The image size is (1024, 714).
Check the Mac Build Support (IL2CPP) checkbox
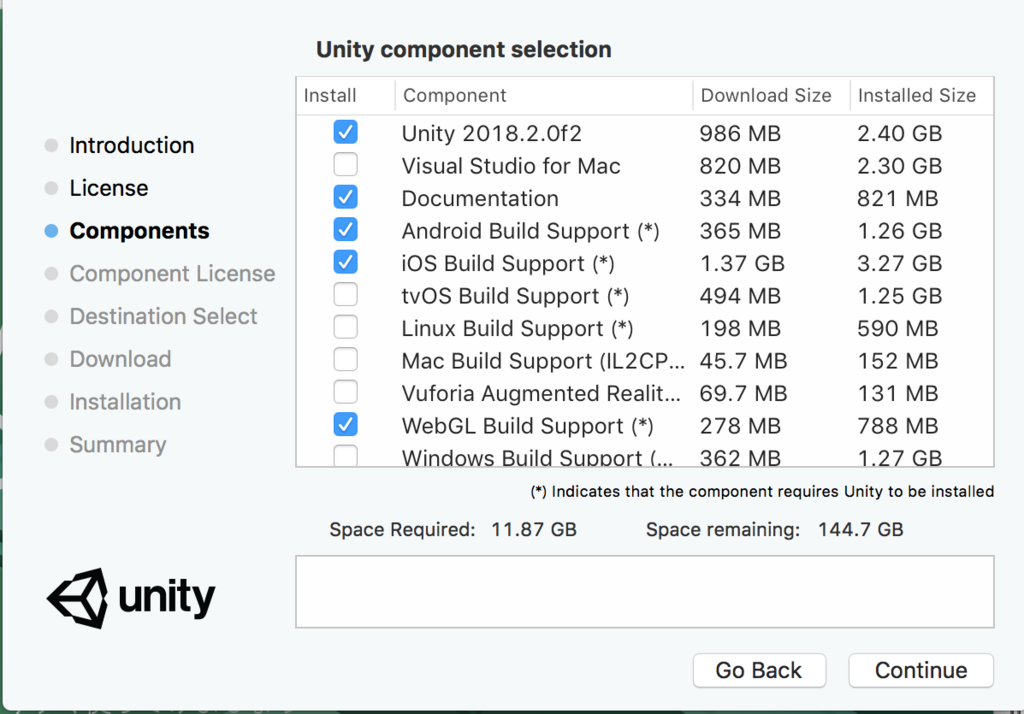(345, 360)
